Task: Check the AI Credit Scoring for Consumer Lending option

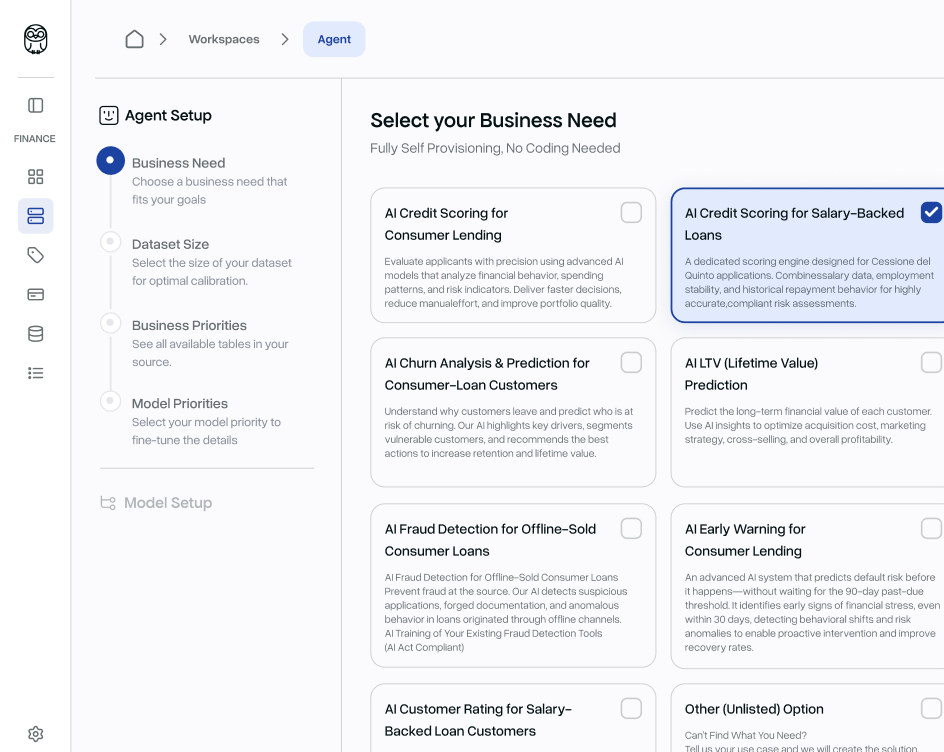Action: pos(631,212)
